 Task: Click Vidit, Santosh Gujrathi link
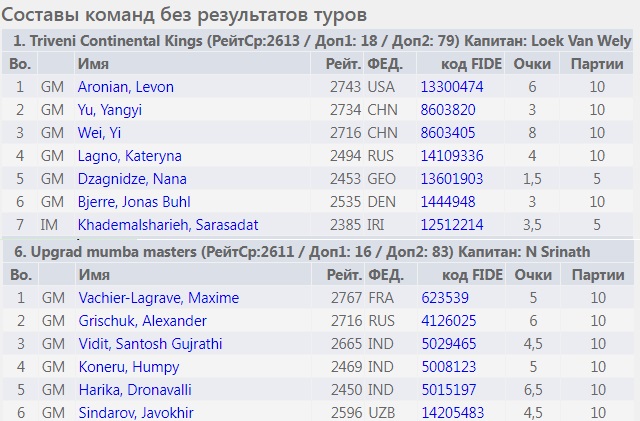pos(150,344)
